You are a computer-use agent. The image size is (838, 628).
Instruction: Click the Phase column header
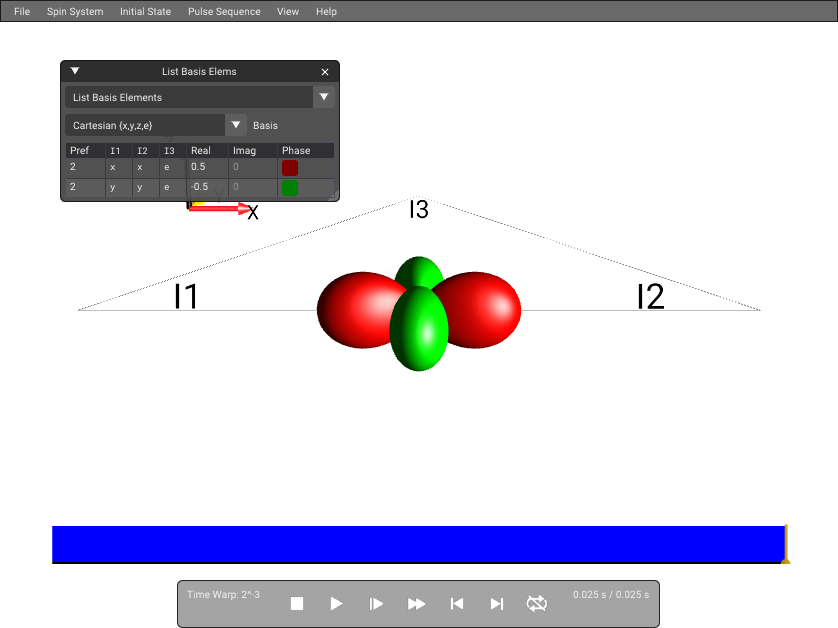point(296,151)
